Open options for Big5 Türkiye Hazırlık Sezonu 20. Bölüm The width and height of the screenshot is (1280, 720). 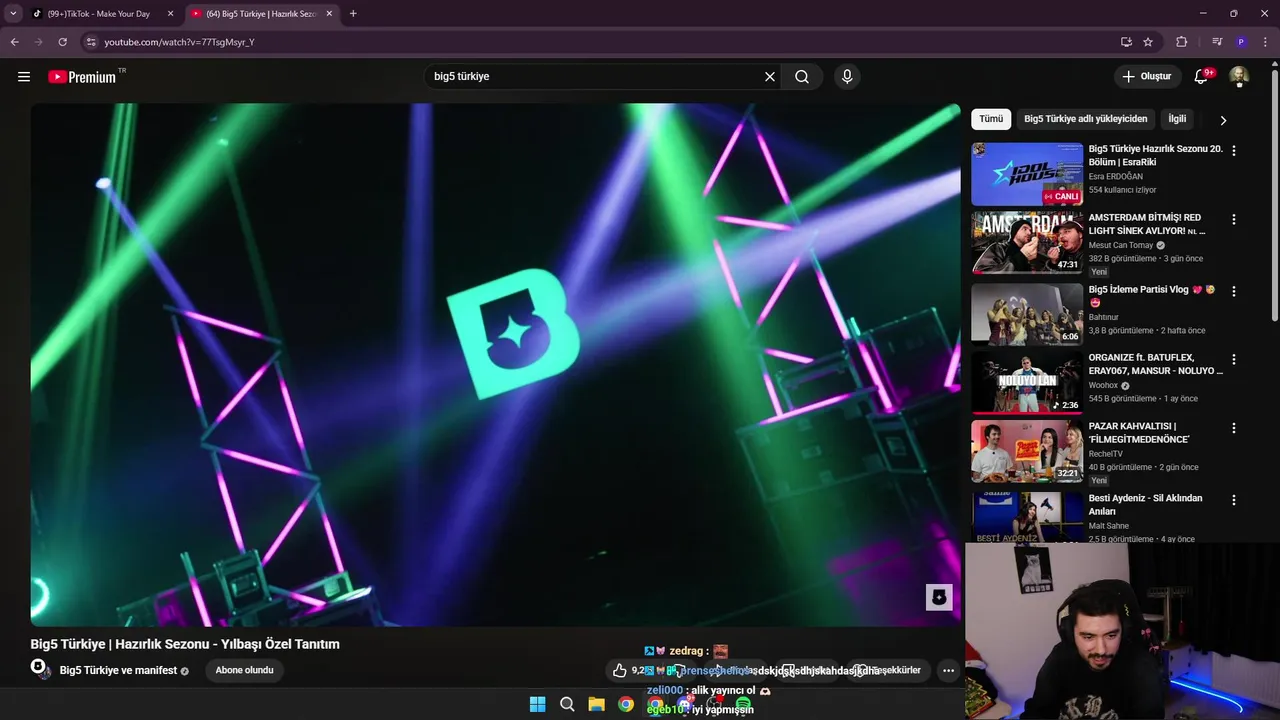click(x=1234, y=151)
